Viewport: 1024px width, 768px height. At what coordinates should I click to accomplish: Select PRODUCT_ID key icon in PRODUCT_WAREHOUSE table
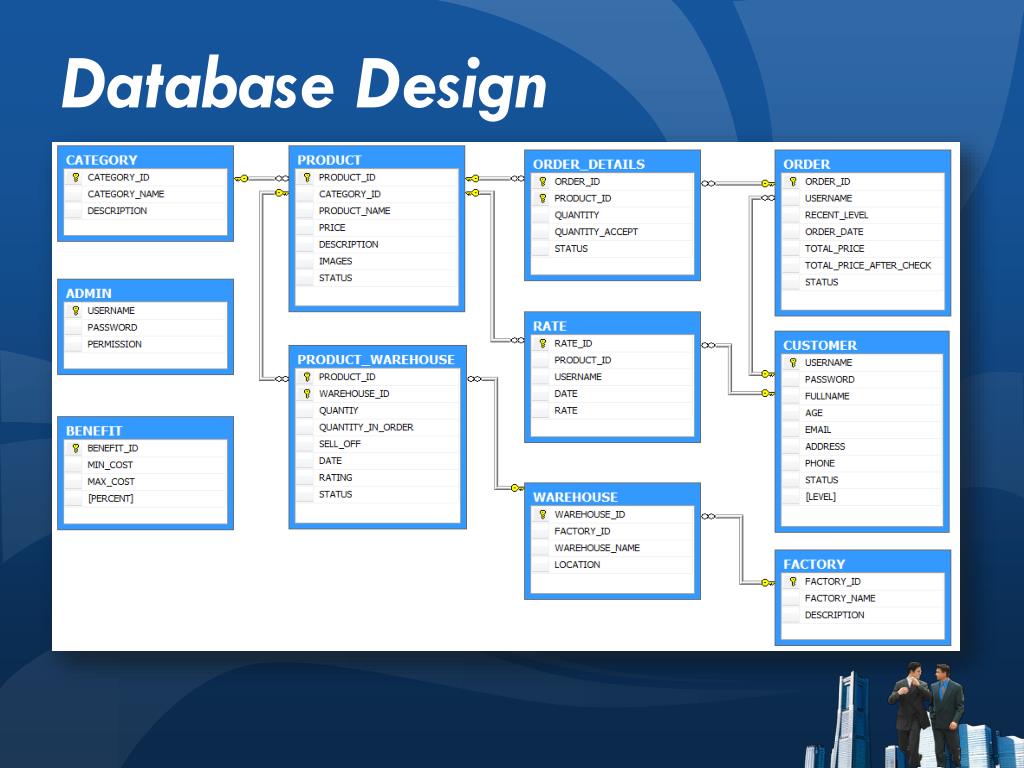tap(307, 377)
